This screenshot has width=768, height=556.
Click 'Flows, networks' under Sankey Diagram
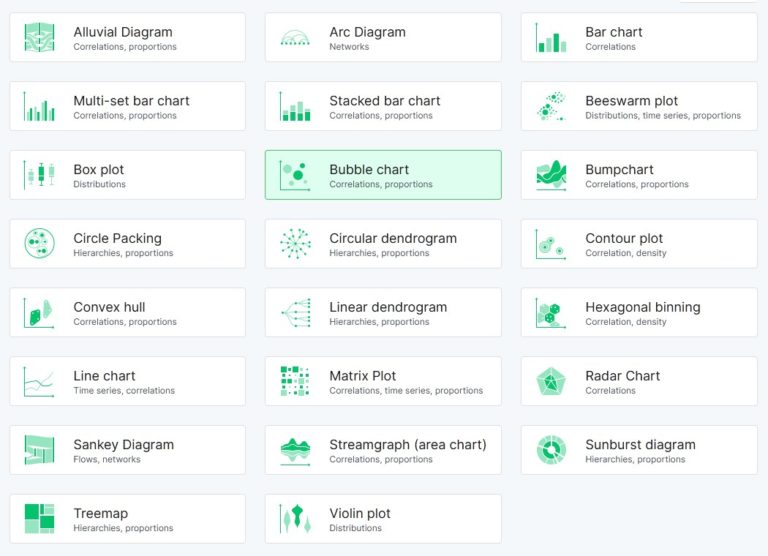[x=107, y=459]
